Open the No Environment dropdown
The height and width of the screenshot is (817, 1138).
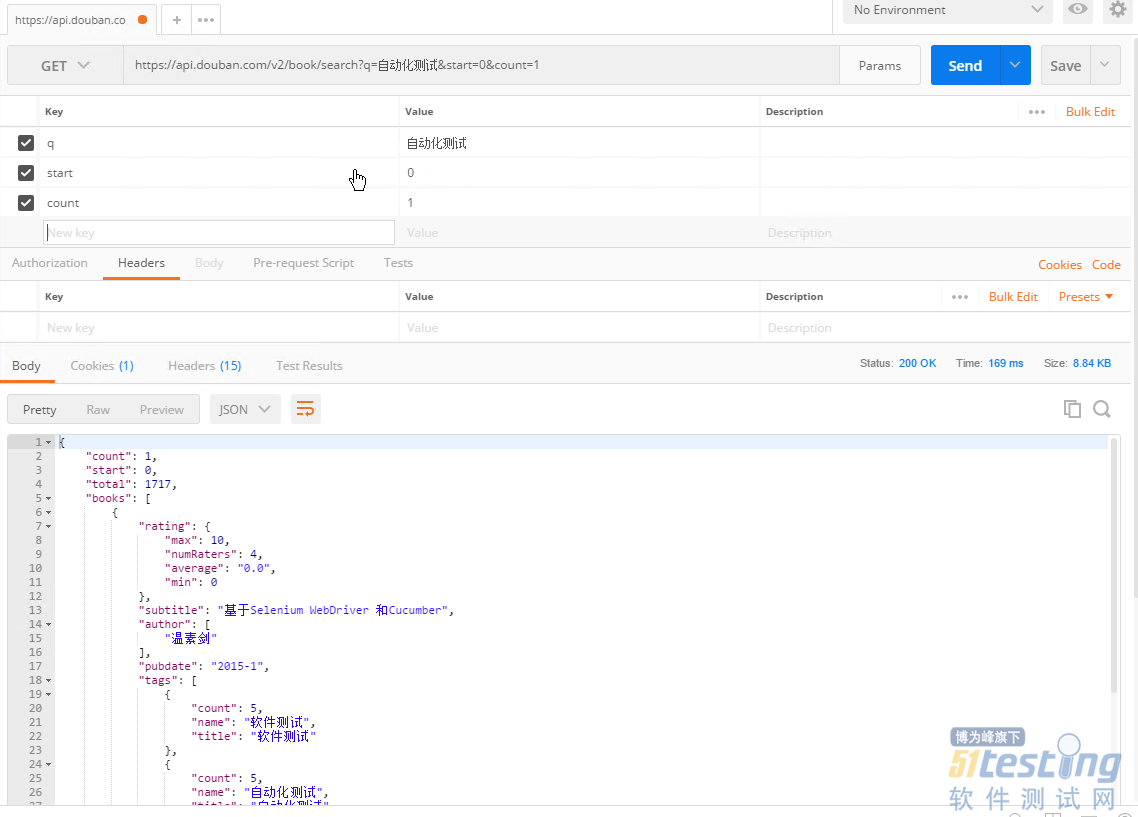(x=947, y=10)
